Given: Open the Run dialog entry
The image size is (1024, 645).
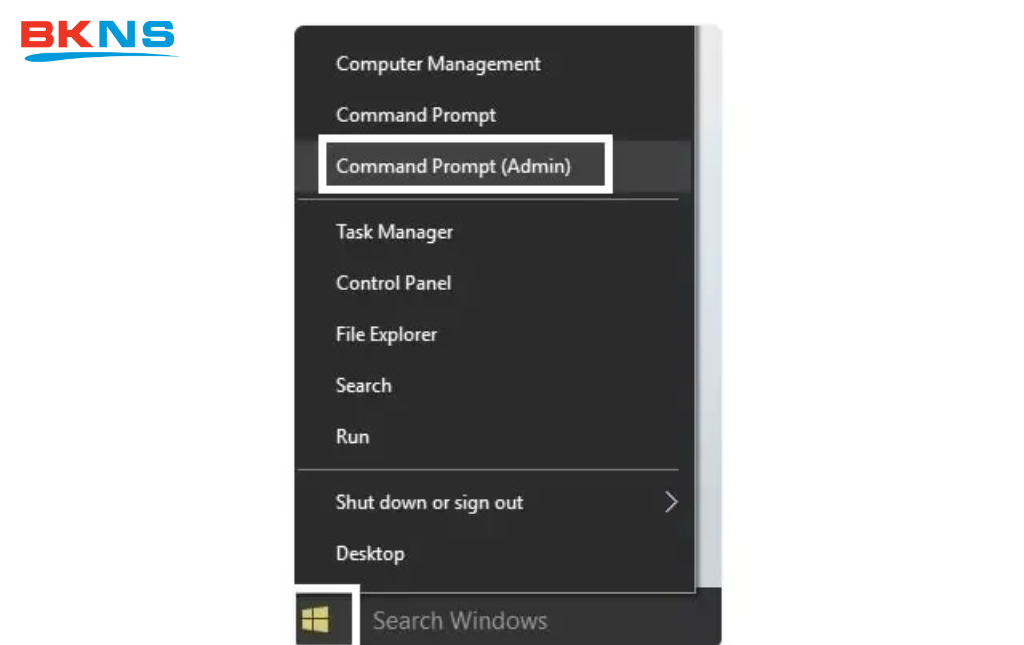Looking at the screenshot, I should [352, 436].
